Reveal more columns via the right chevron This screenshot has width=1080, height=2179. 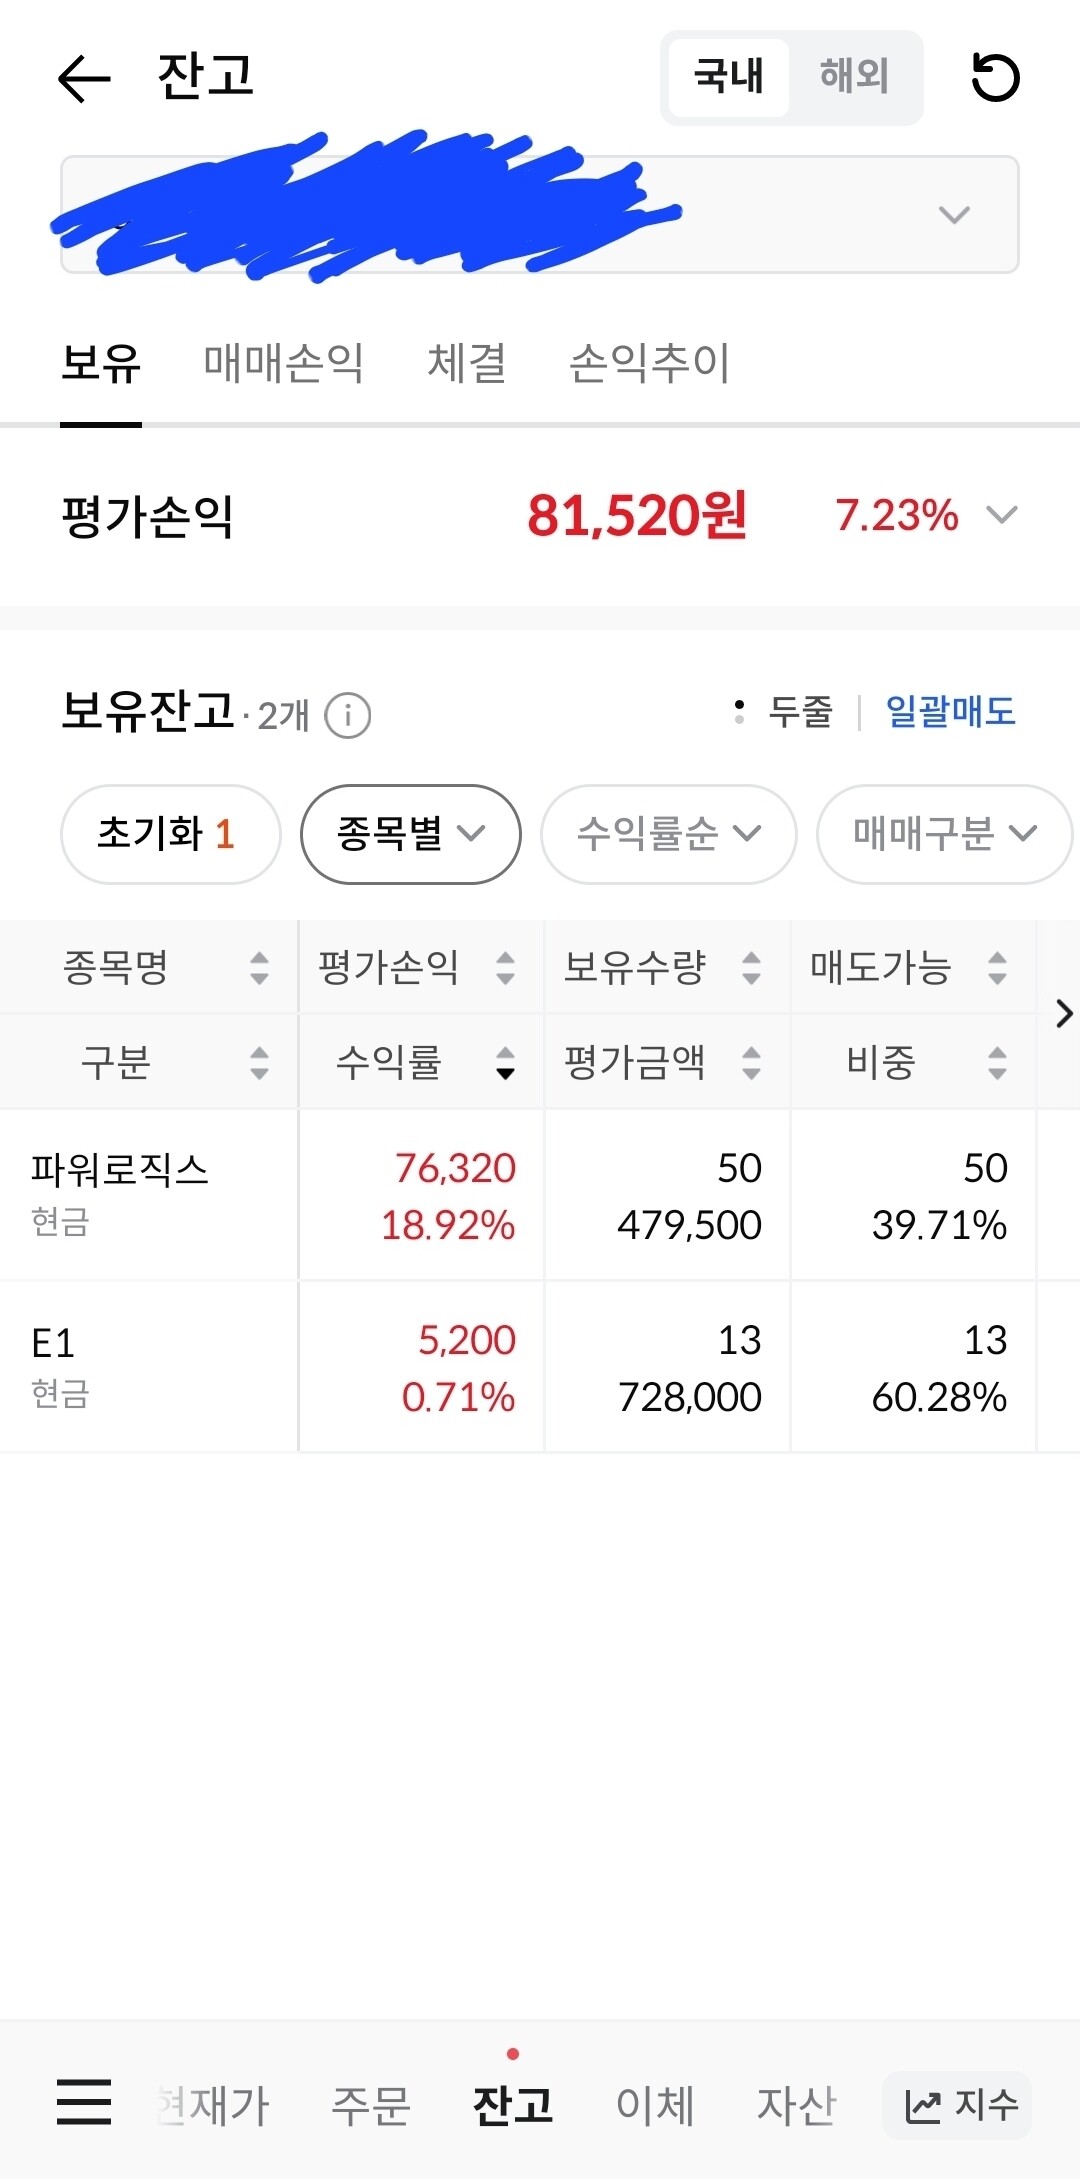click(x=1063, y=1015)
